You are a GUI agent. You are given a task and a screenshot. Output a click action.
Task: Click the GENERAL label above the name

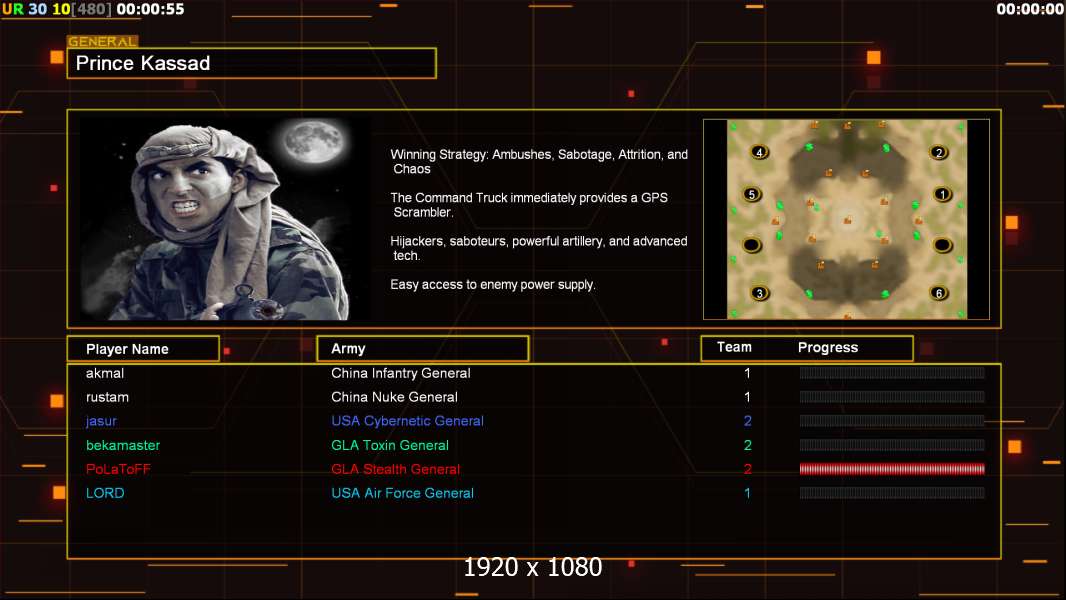103,41
